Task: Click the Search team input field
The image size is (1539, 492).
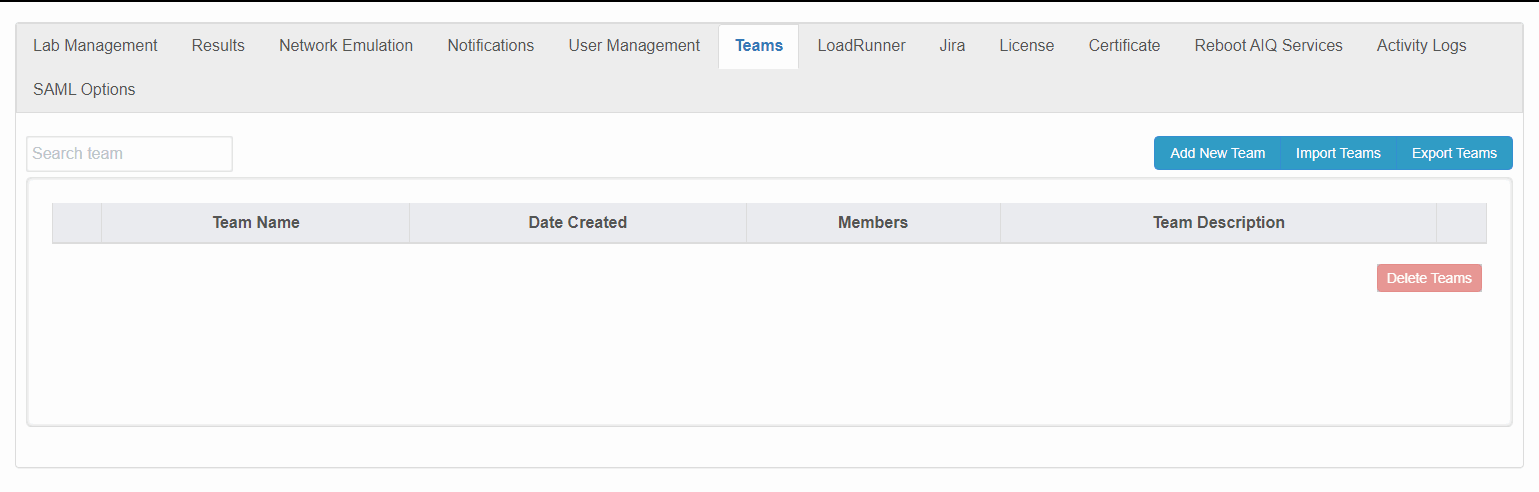Action: 129,154
